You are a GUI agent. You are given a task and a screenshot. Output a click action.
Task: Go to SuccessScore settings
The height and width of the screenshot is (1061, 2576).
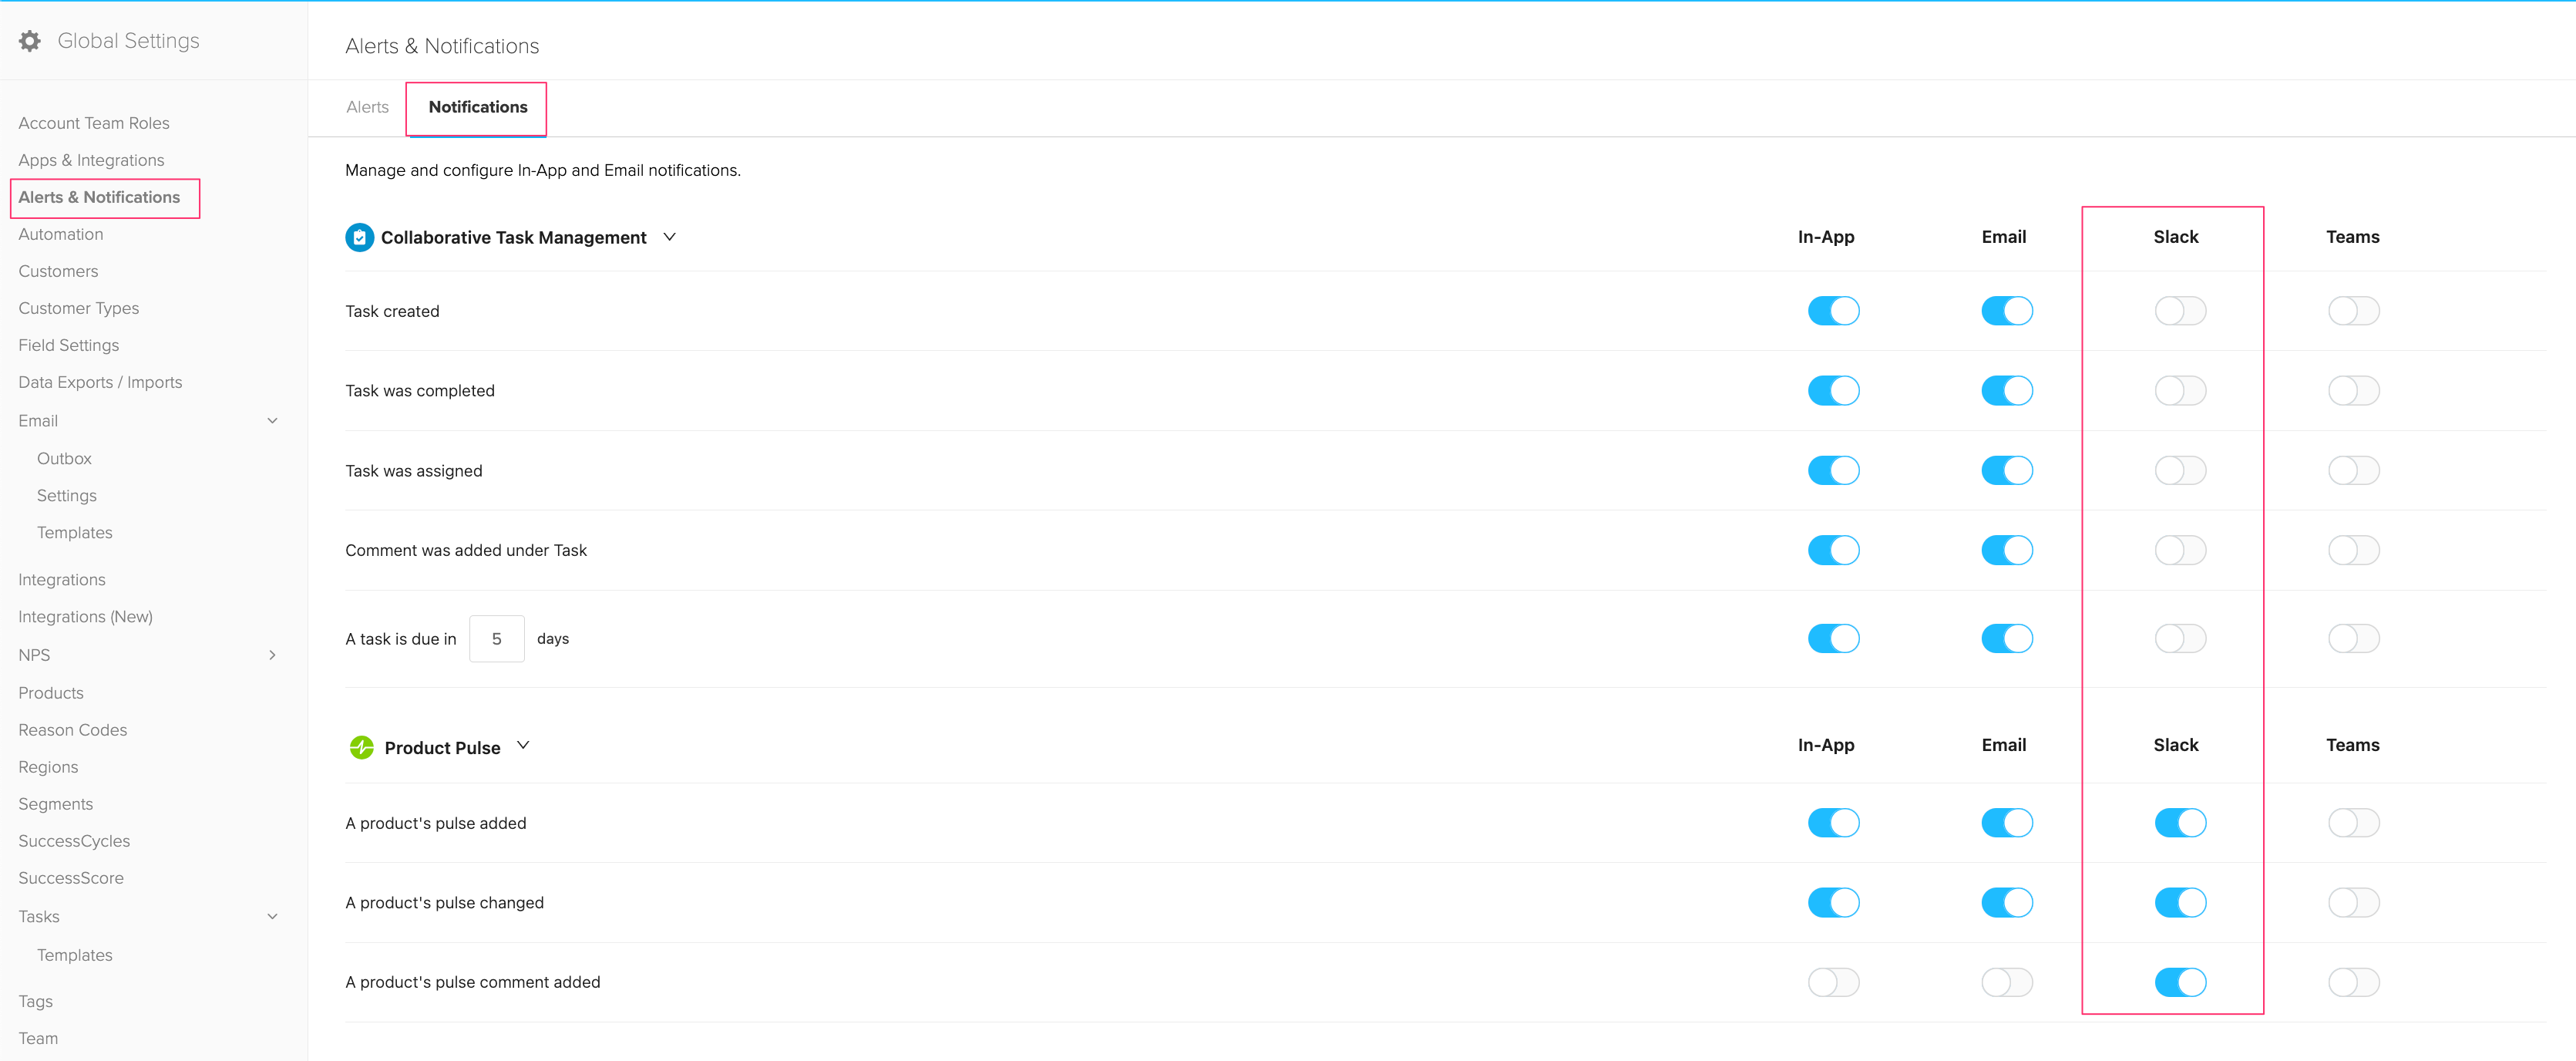[71, 878]
